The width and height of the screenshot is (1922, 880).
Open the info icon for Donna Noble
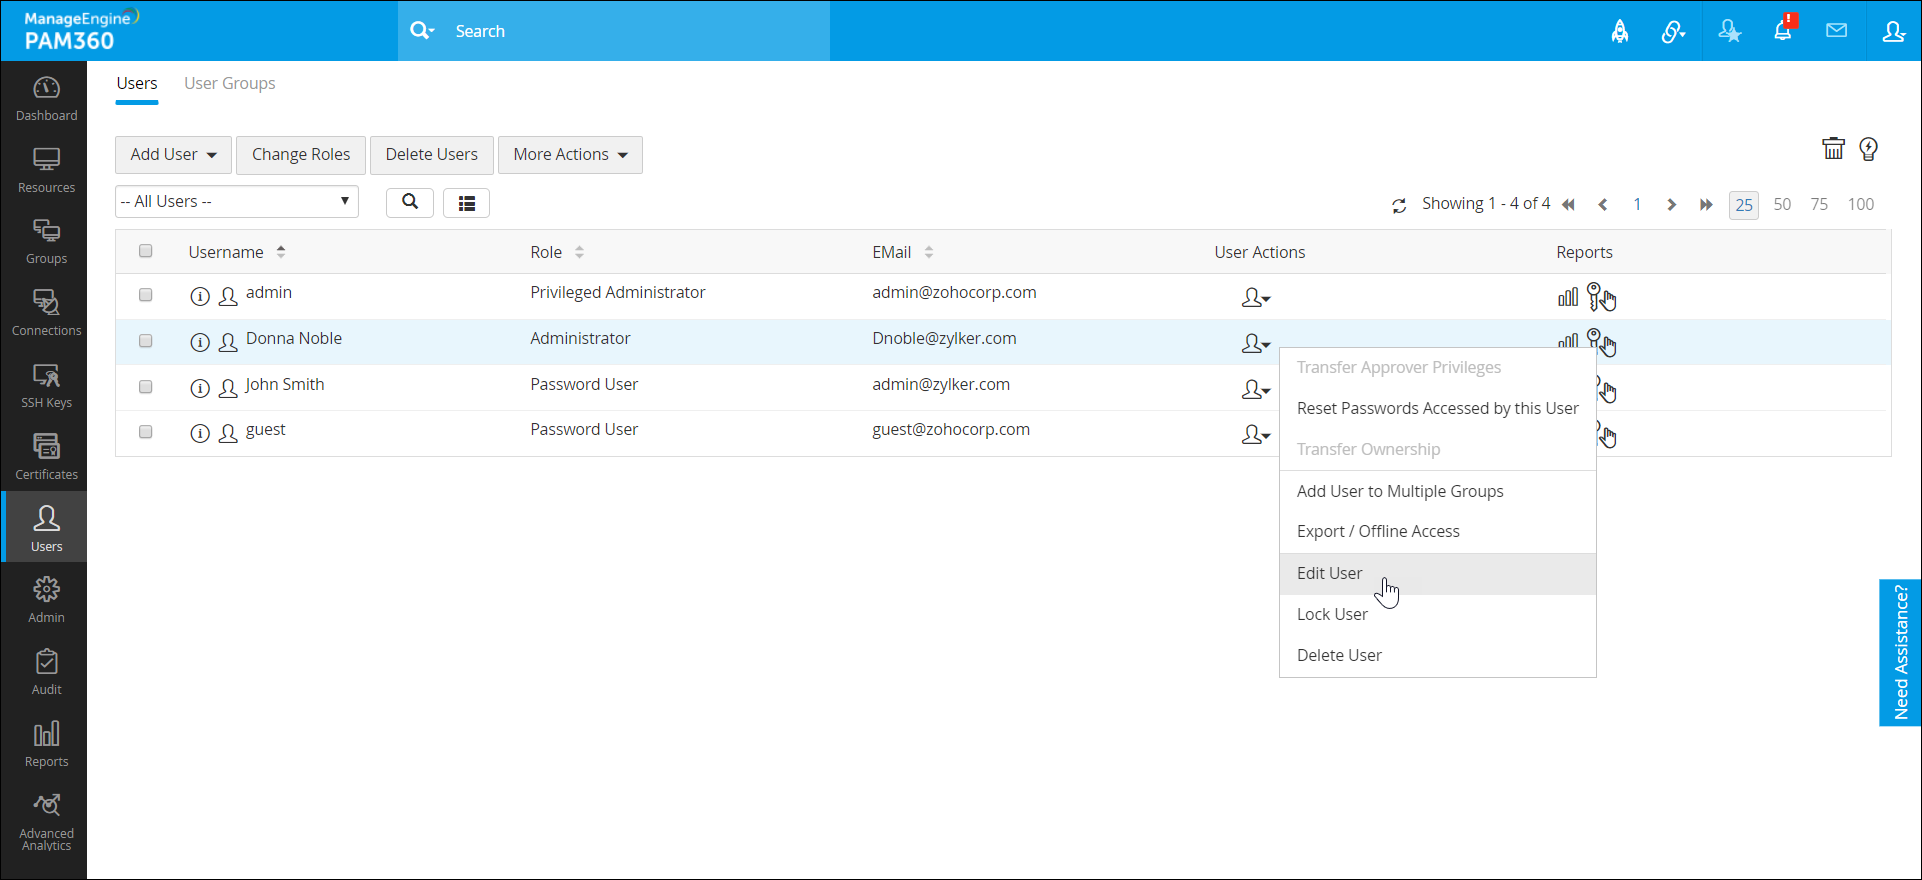[x=200, y=342]
